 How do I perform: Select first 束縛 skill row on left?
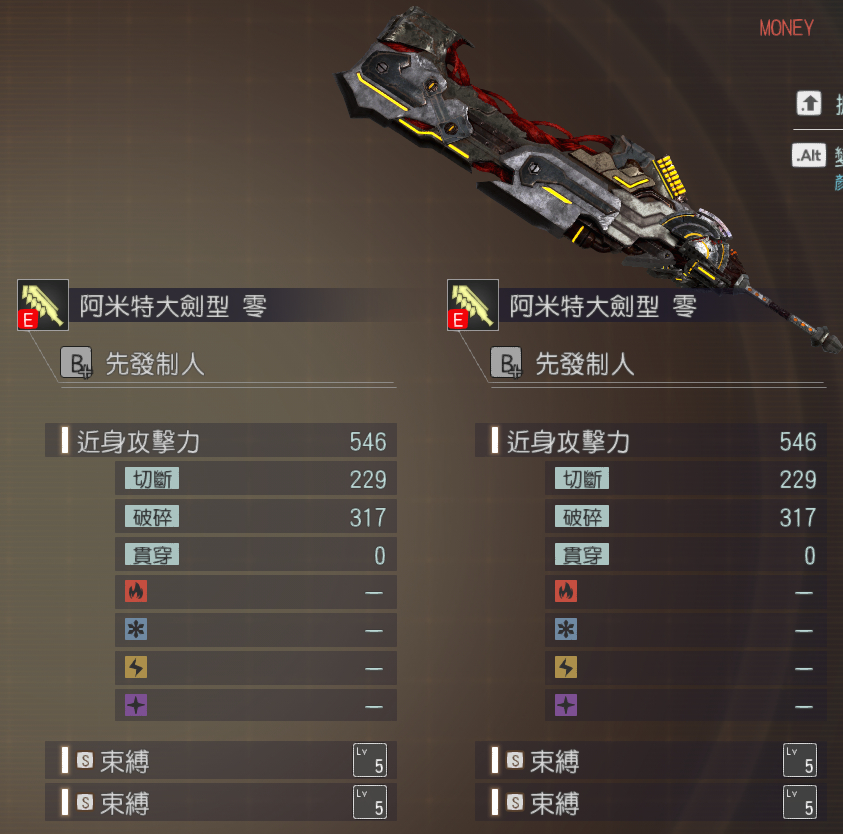[221, 760]
